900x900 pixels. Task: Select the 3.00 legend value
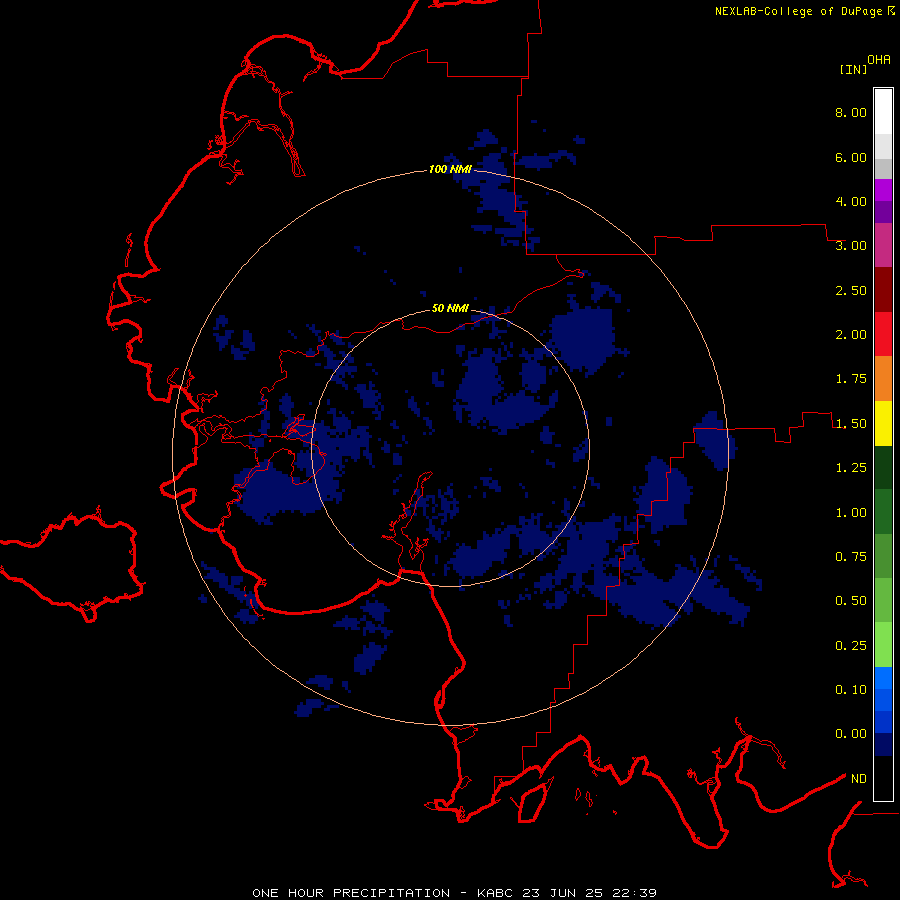pyautogui.click(x=851, y=246)
